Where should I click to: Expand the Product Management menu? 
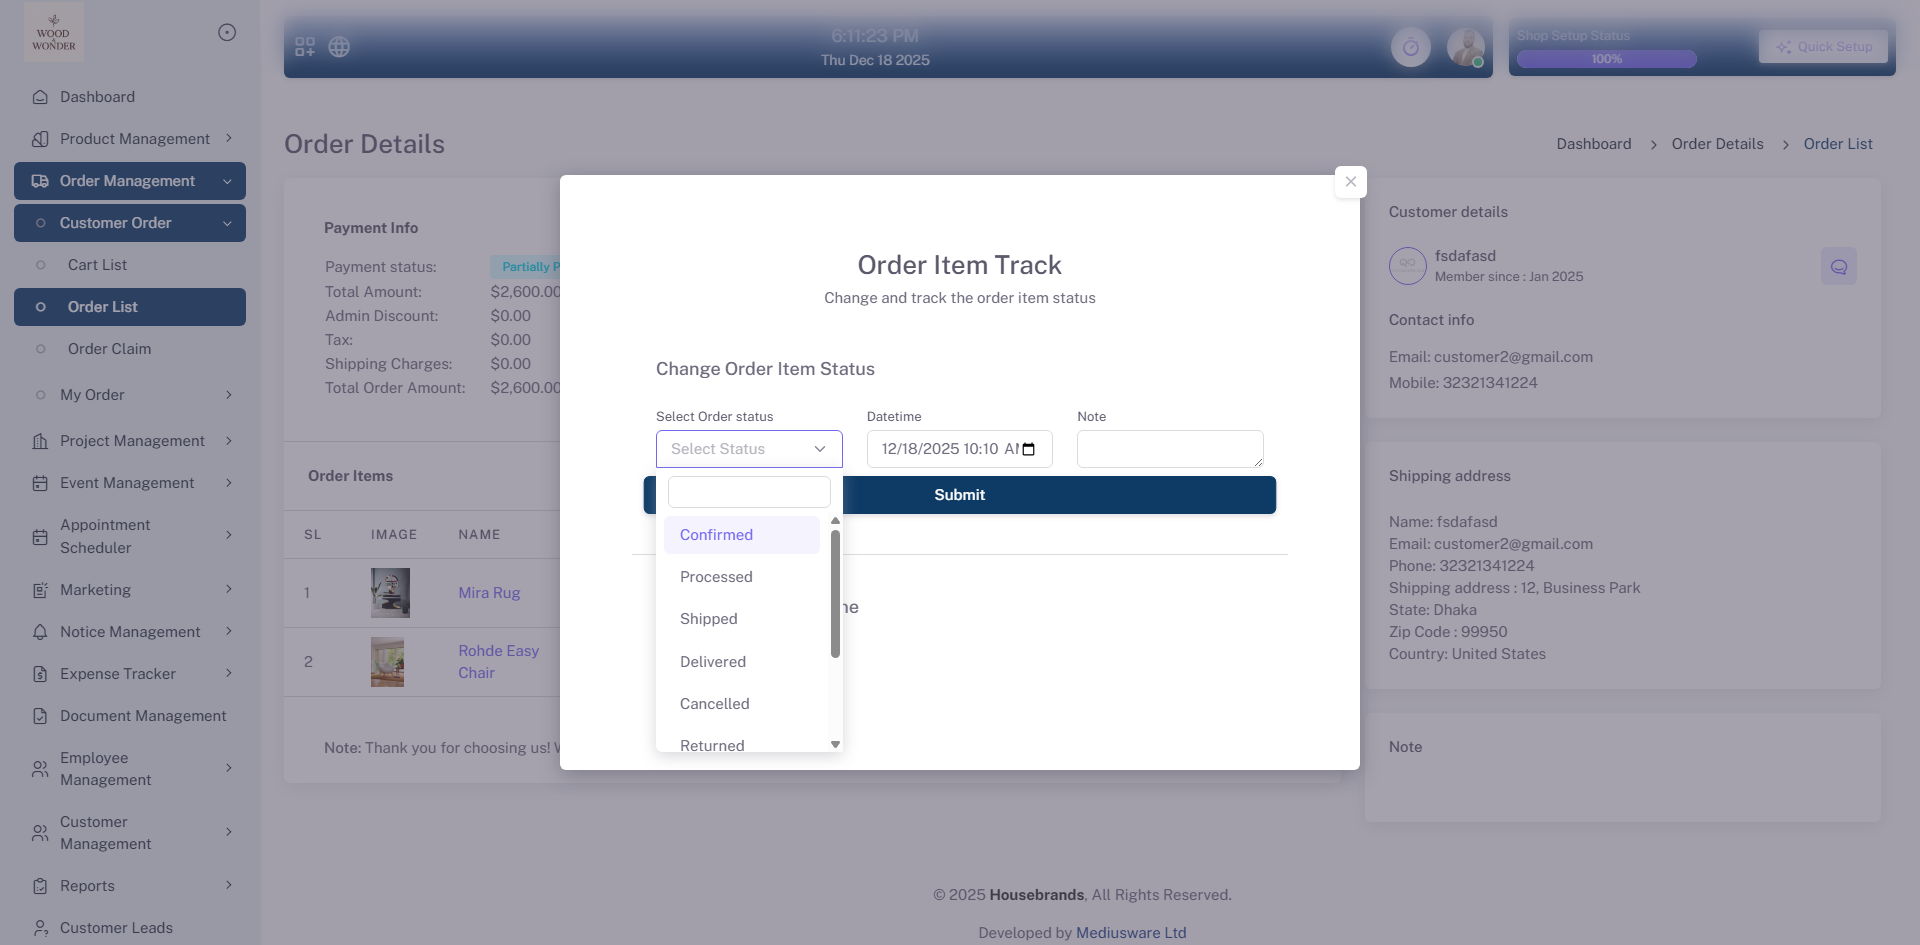tap(135, 139)
